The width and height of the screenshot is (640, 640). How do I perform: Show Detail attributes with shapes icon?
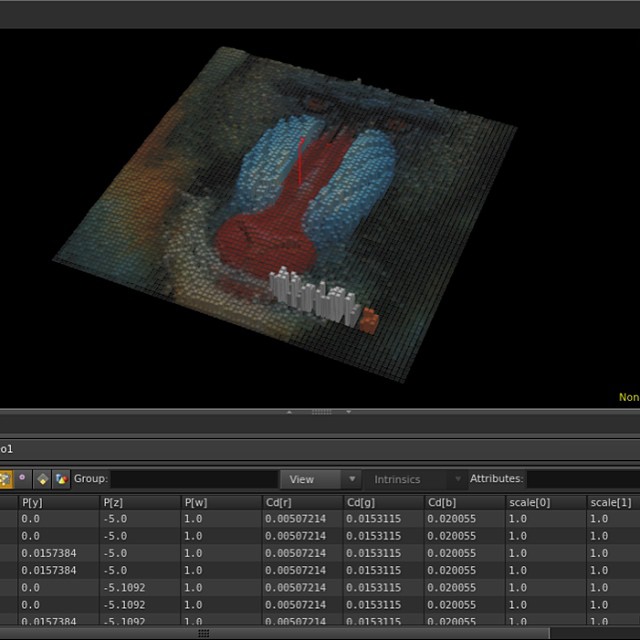point(62,479)
